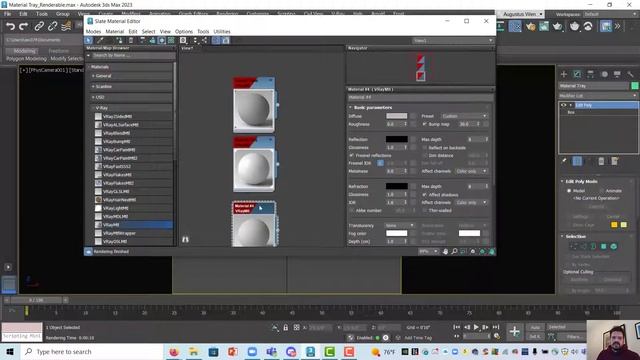Click Assign Material to Selection icon
Viewport: 640px width, 360px height.
[x=119, y=40]
